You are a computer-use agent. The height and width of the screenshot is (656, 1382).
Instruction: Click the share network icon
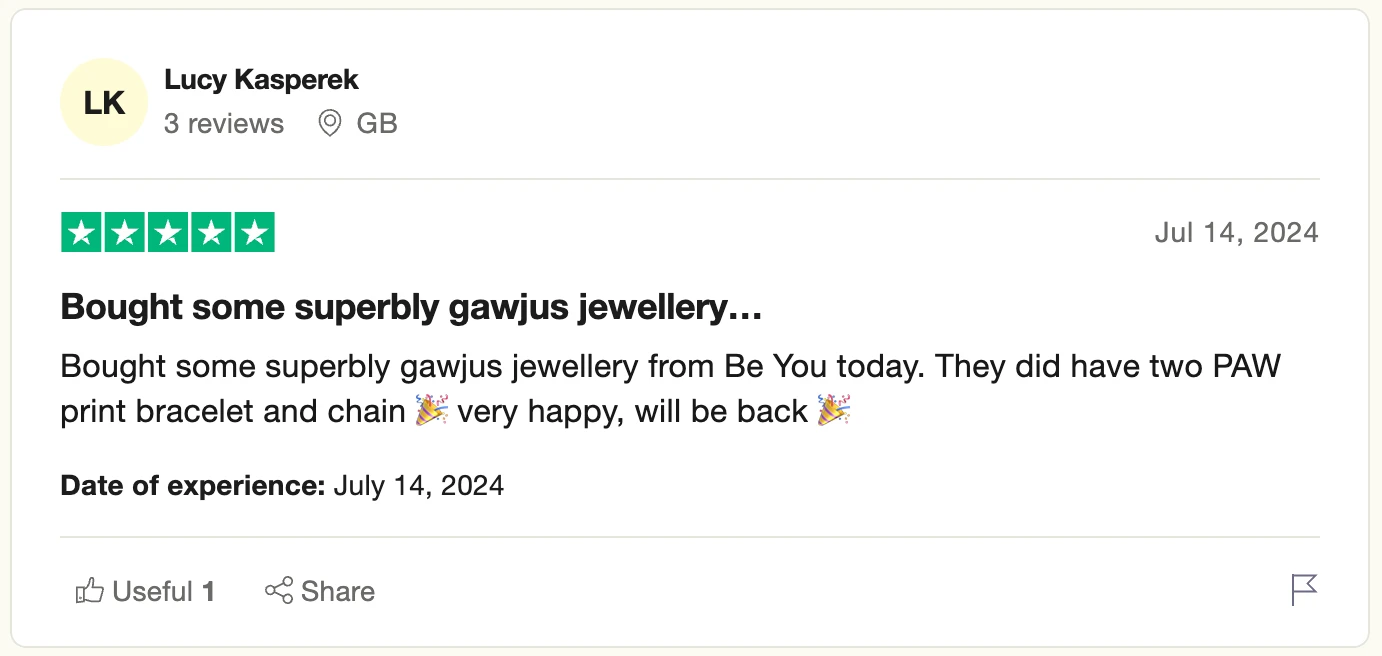(x=279, y=591)
